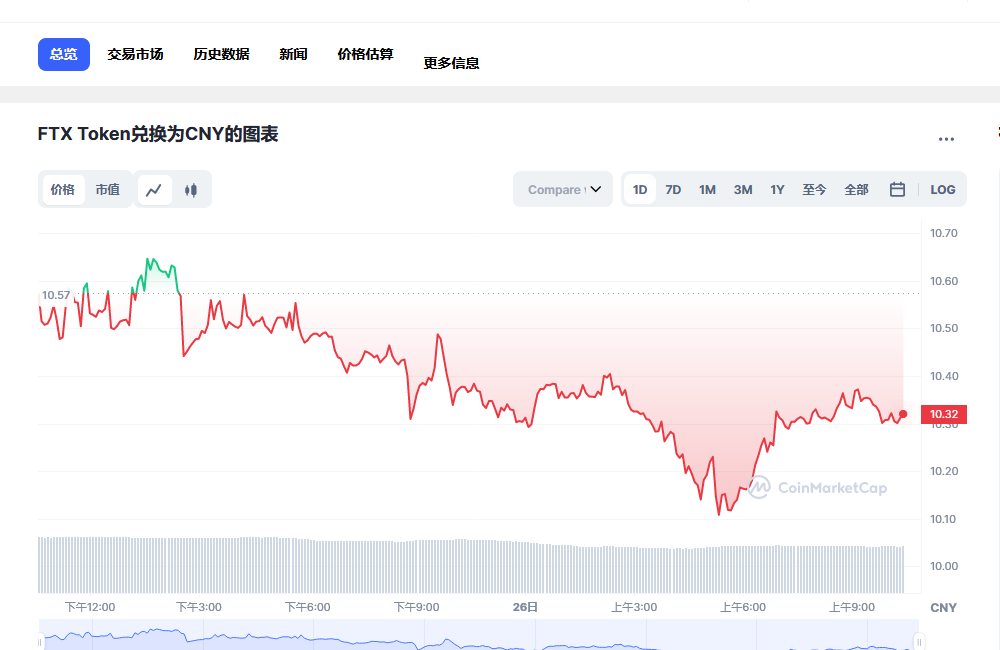The image size is (1000, 650).
Task: Click the right handle of range navigator
Action: [x=919, y=641]
